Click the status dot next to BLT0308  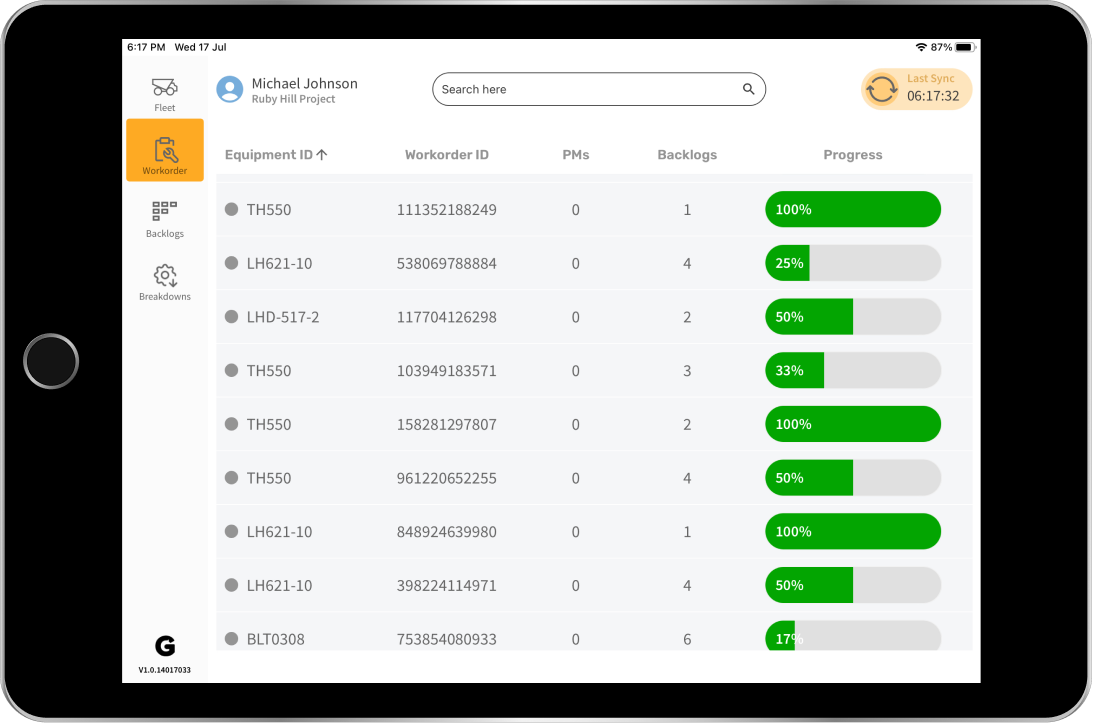(231, 639)
